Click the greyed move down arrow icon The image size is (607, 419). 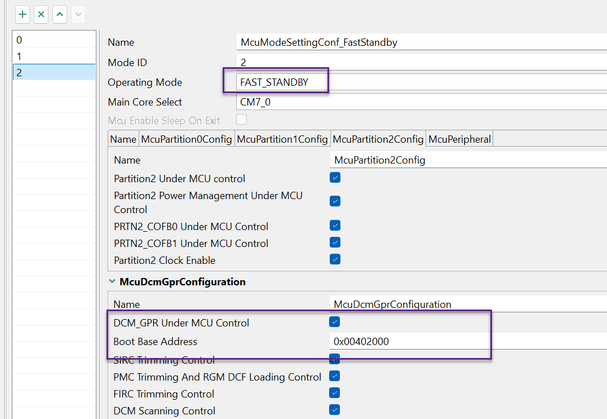(x=78, y=15)
